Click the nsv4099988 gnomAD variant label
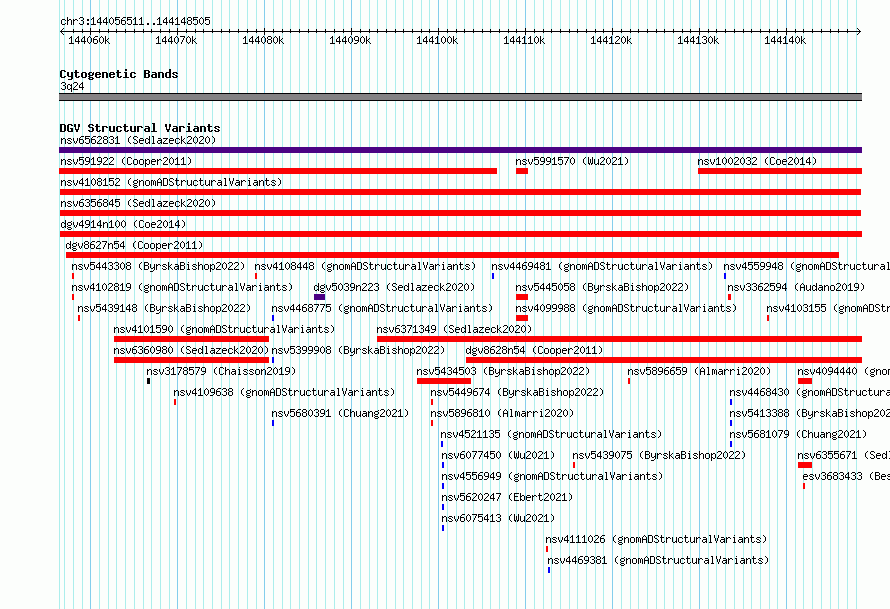This screenshot has width=890, height=609. pos(626,308)
